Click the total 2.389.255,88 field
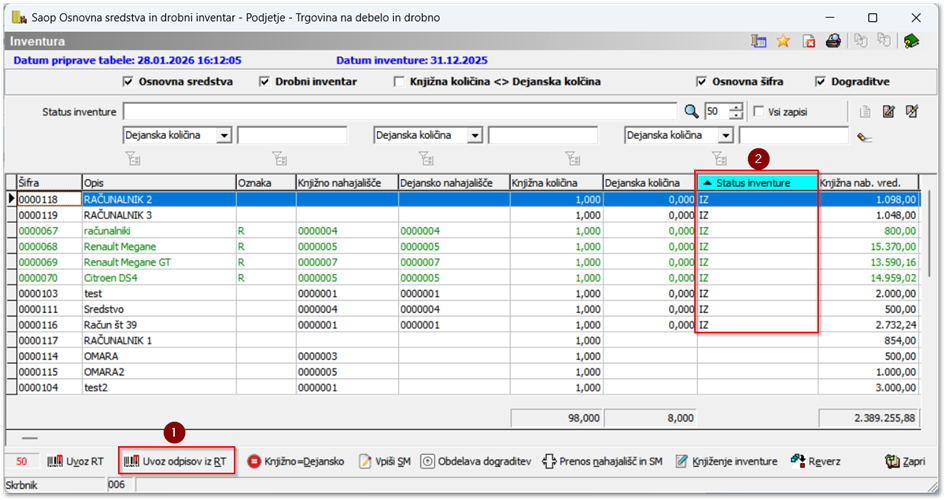 tap(868, 418)
